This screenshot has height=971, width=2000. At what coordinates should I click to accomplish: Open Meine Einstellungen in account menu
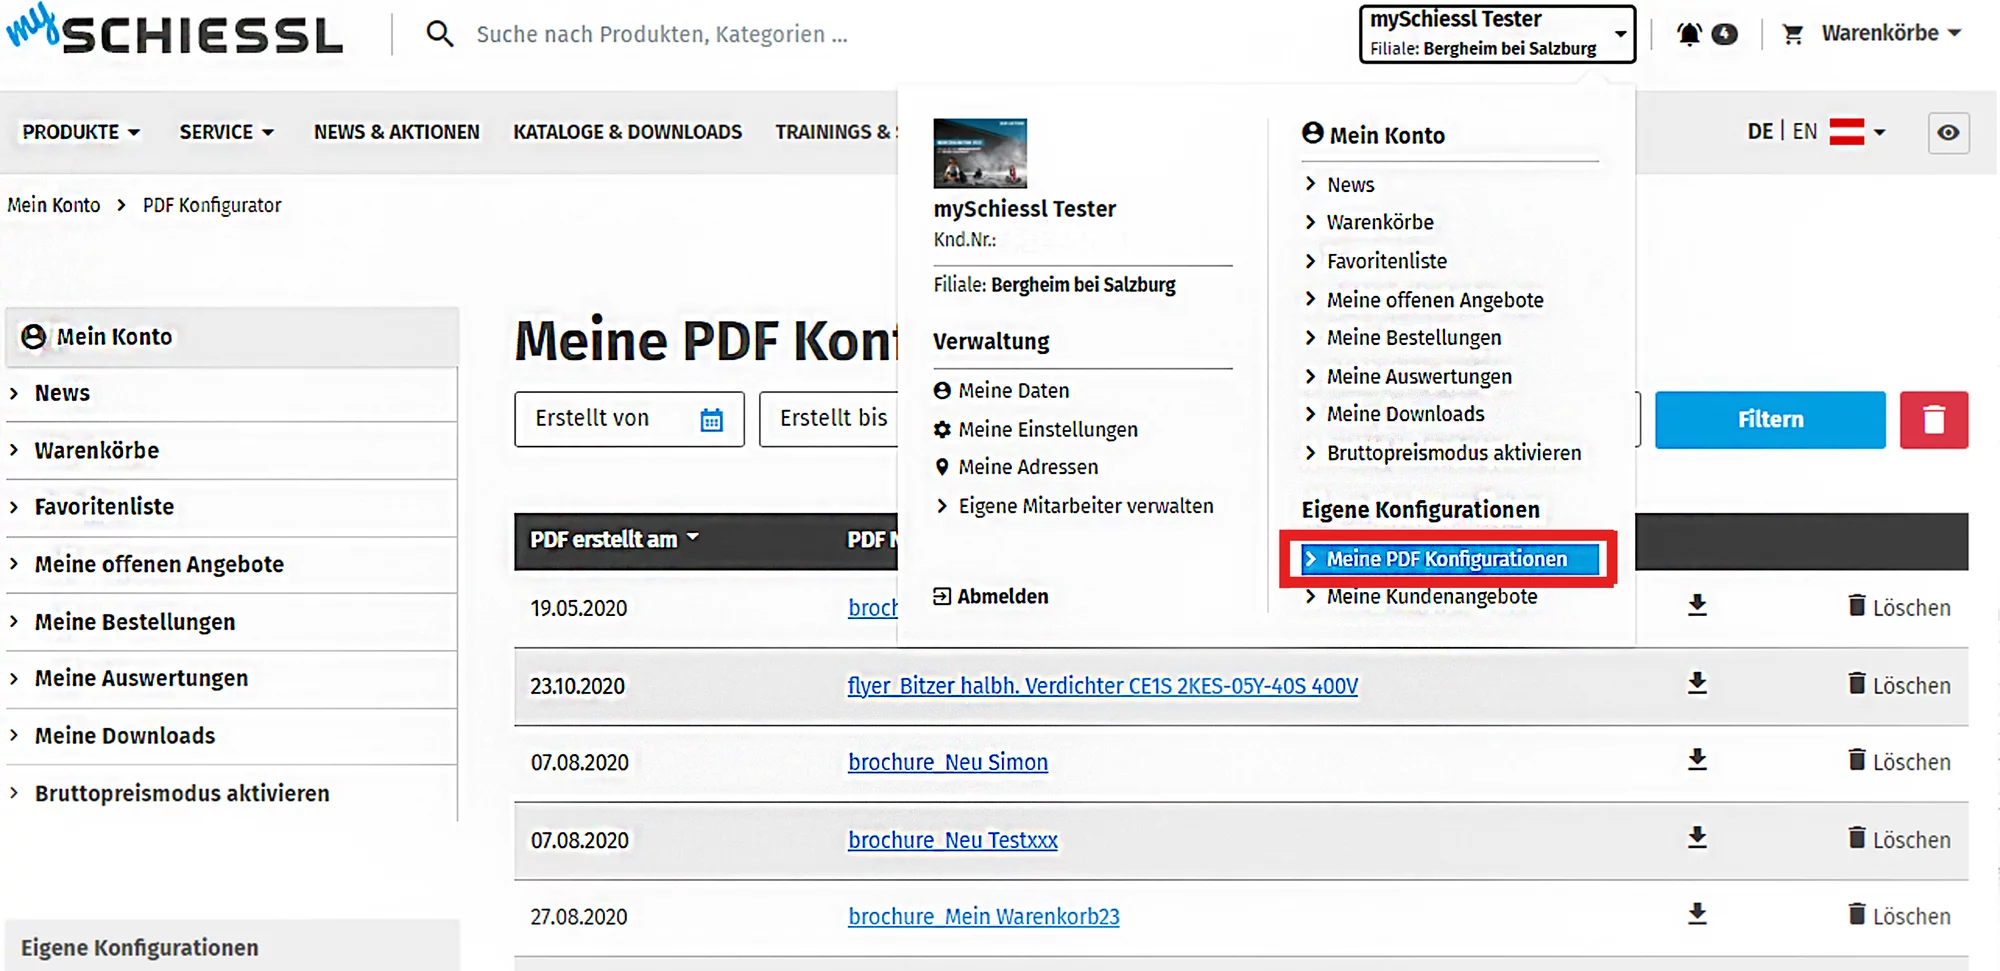tap(1047, 429)
